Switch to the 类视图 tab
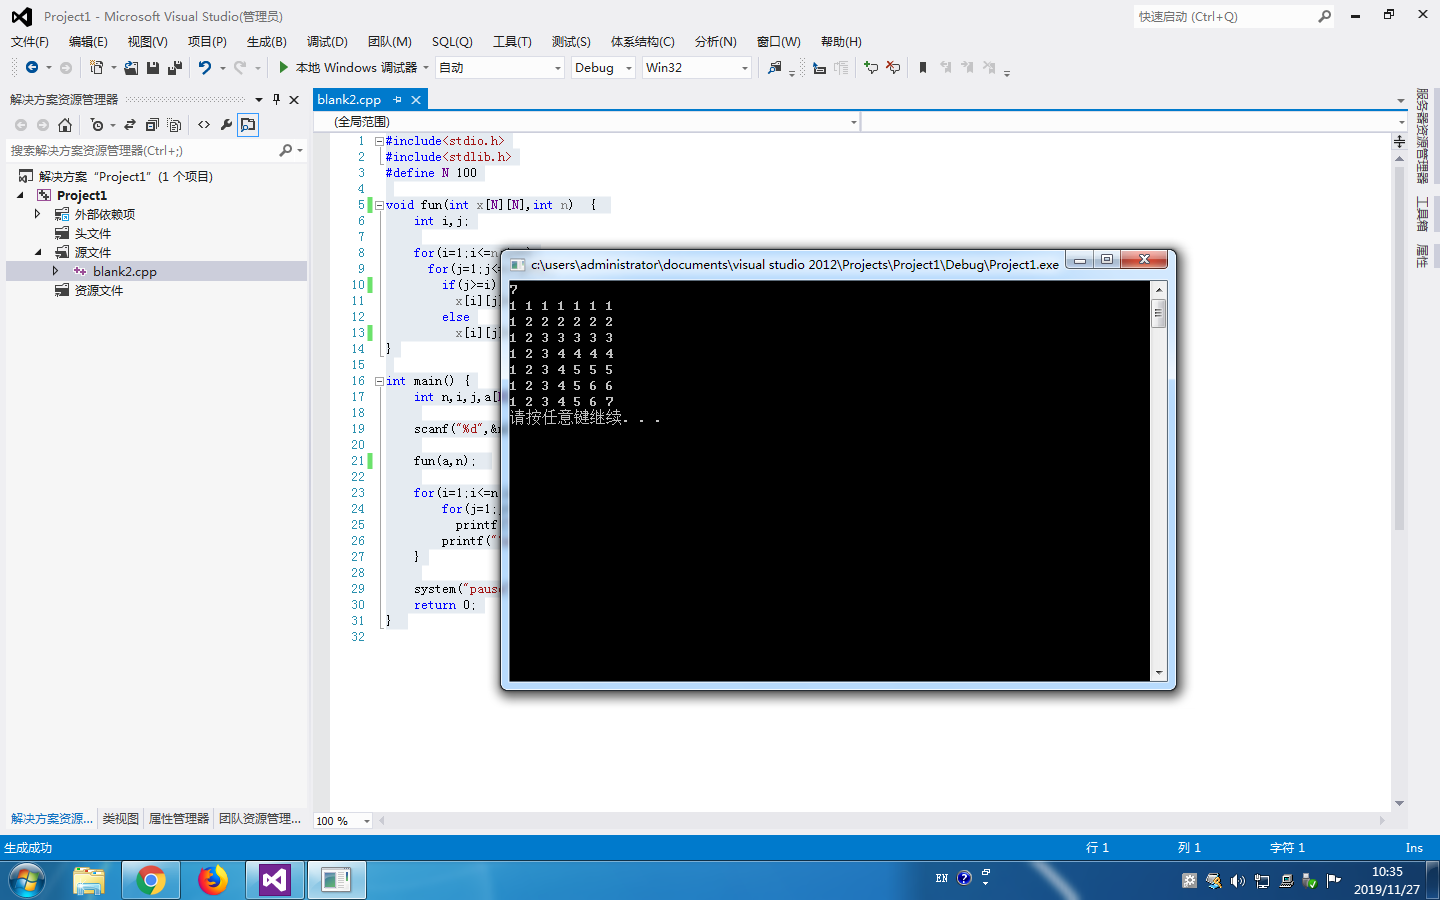This screenshot has width=1440, height=900. [x=120, y=819]
